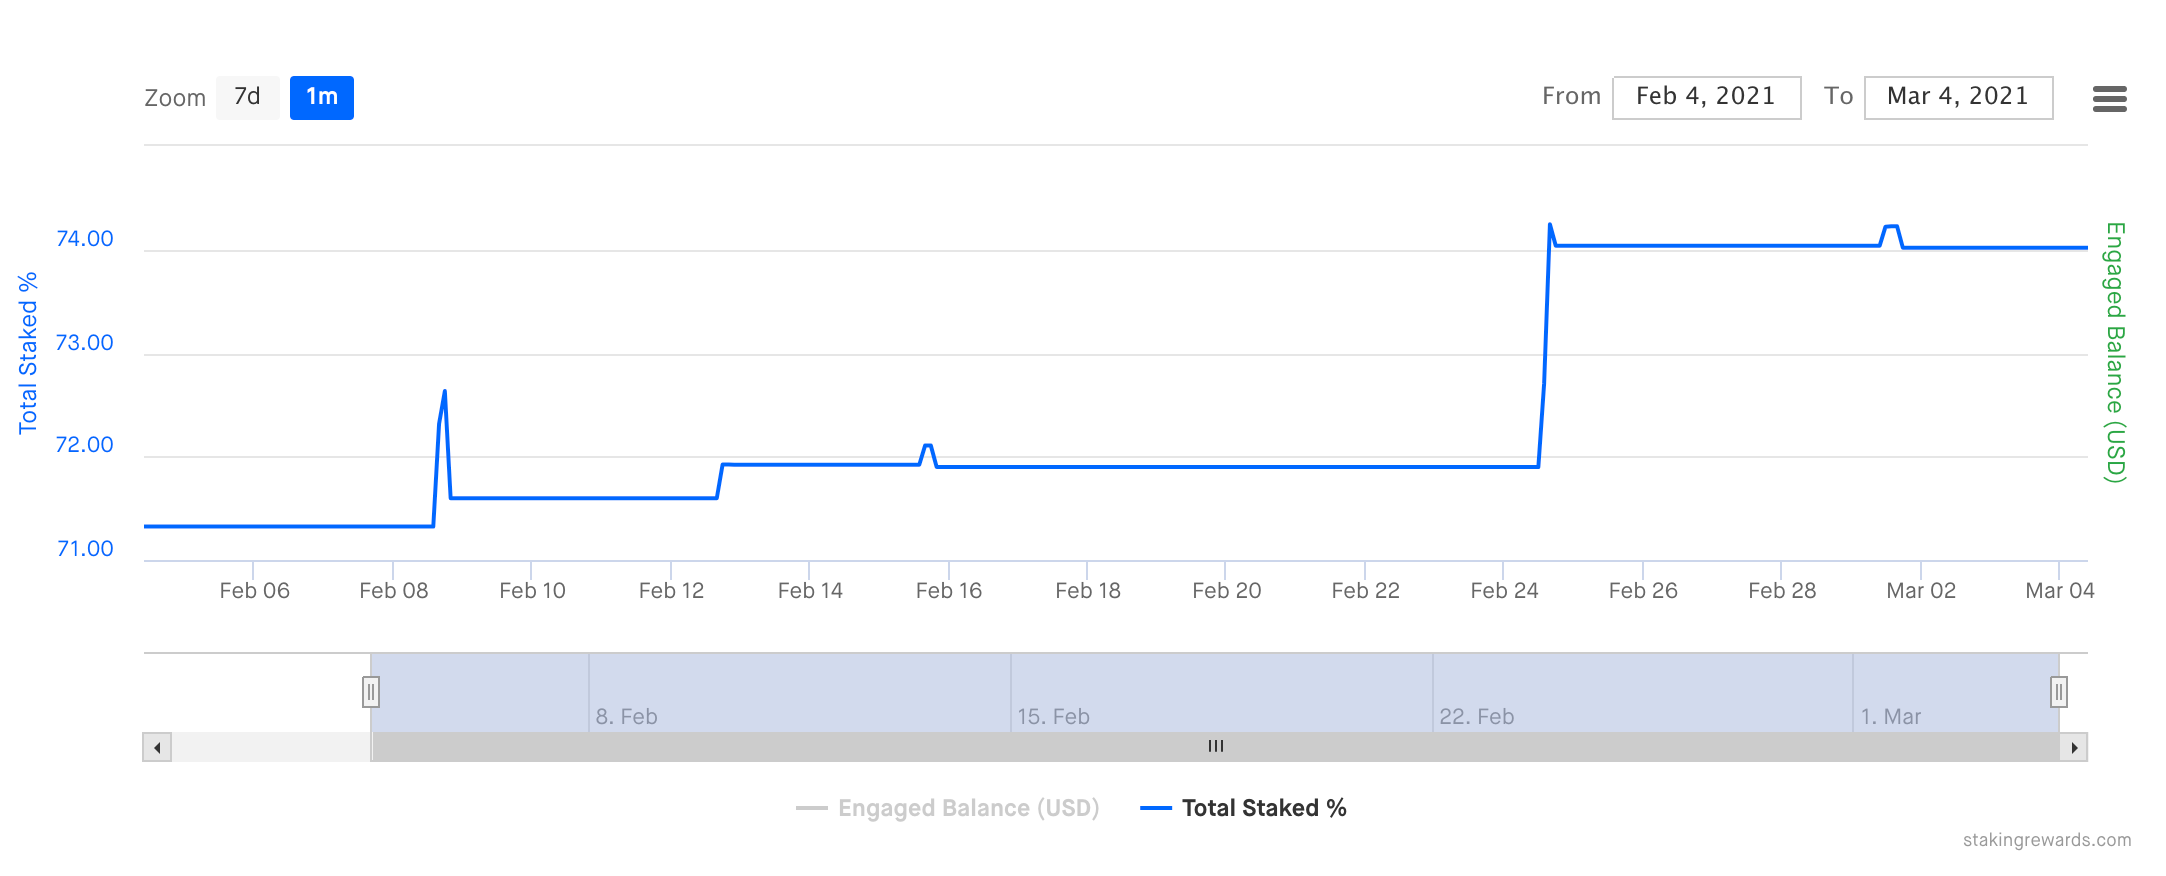This screenshot has height=876, width=2166.
Task: Click the 'Feb 16' axis label
Action: (948, 591)
